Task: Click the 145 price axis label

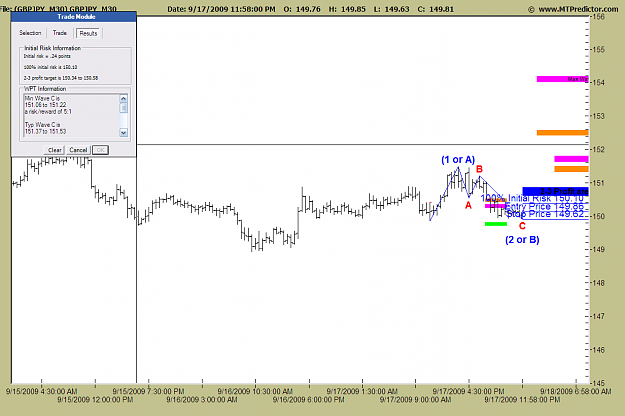Action: point(598,383)
